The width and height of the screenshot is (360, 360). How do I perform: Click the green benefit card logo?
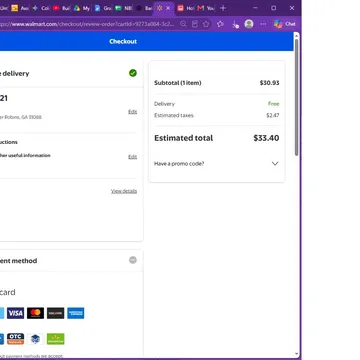pos(55,339)
